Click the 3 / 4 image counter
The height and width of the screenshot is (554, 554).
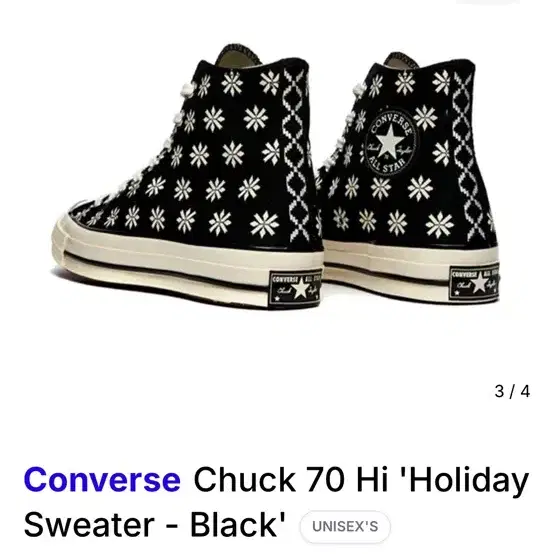(512, 391)
